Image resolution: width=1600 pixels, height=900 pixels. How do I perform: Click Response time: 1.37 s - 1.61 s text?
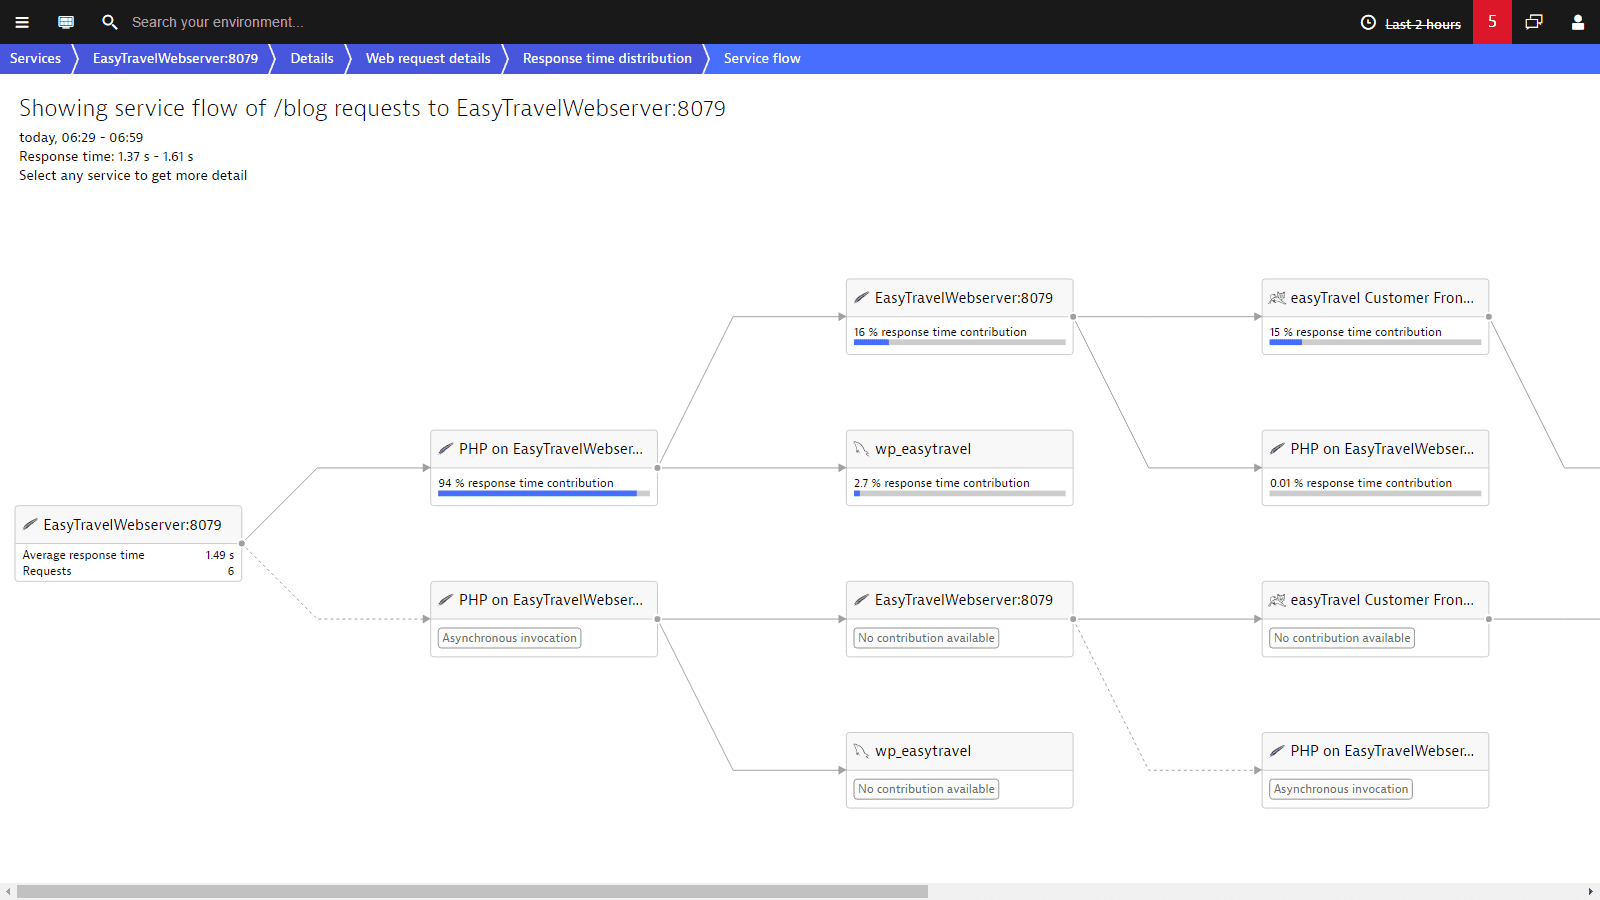106,157
